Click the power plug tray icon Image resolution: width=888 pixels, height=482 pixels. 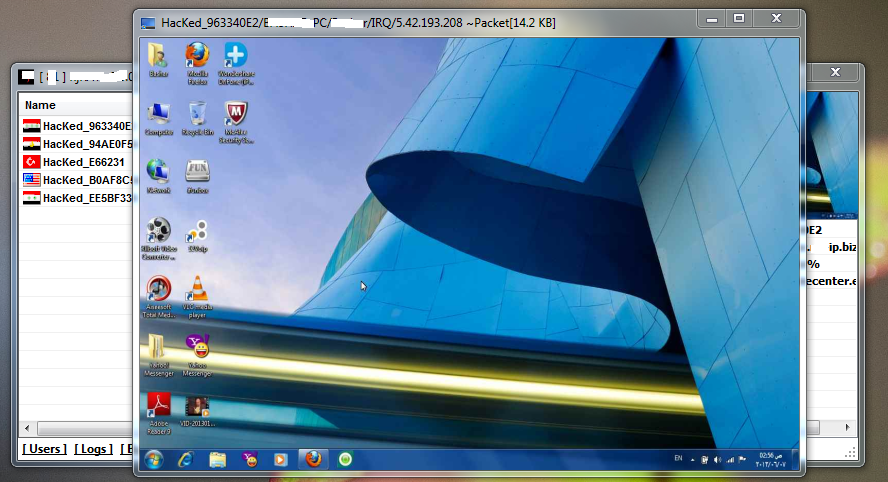704,460
